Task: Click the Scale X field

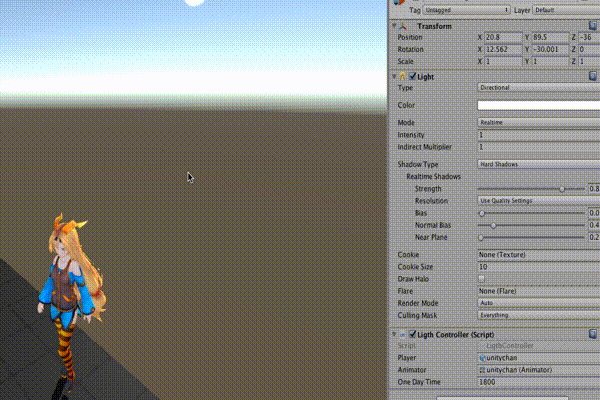Action: coord(503,61)
